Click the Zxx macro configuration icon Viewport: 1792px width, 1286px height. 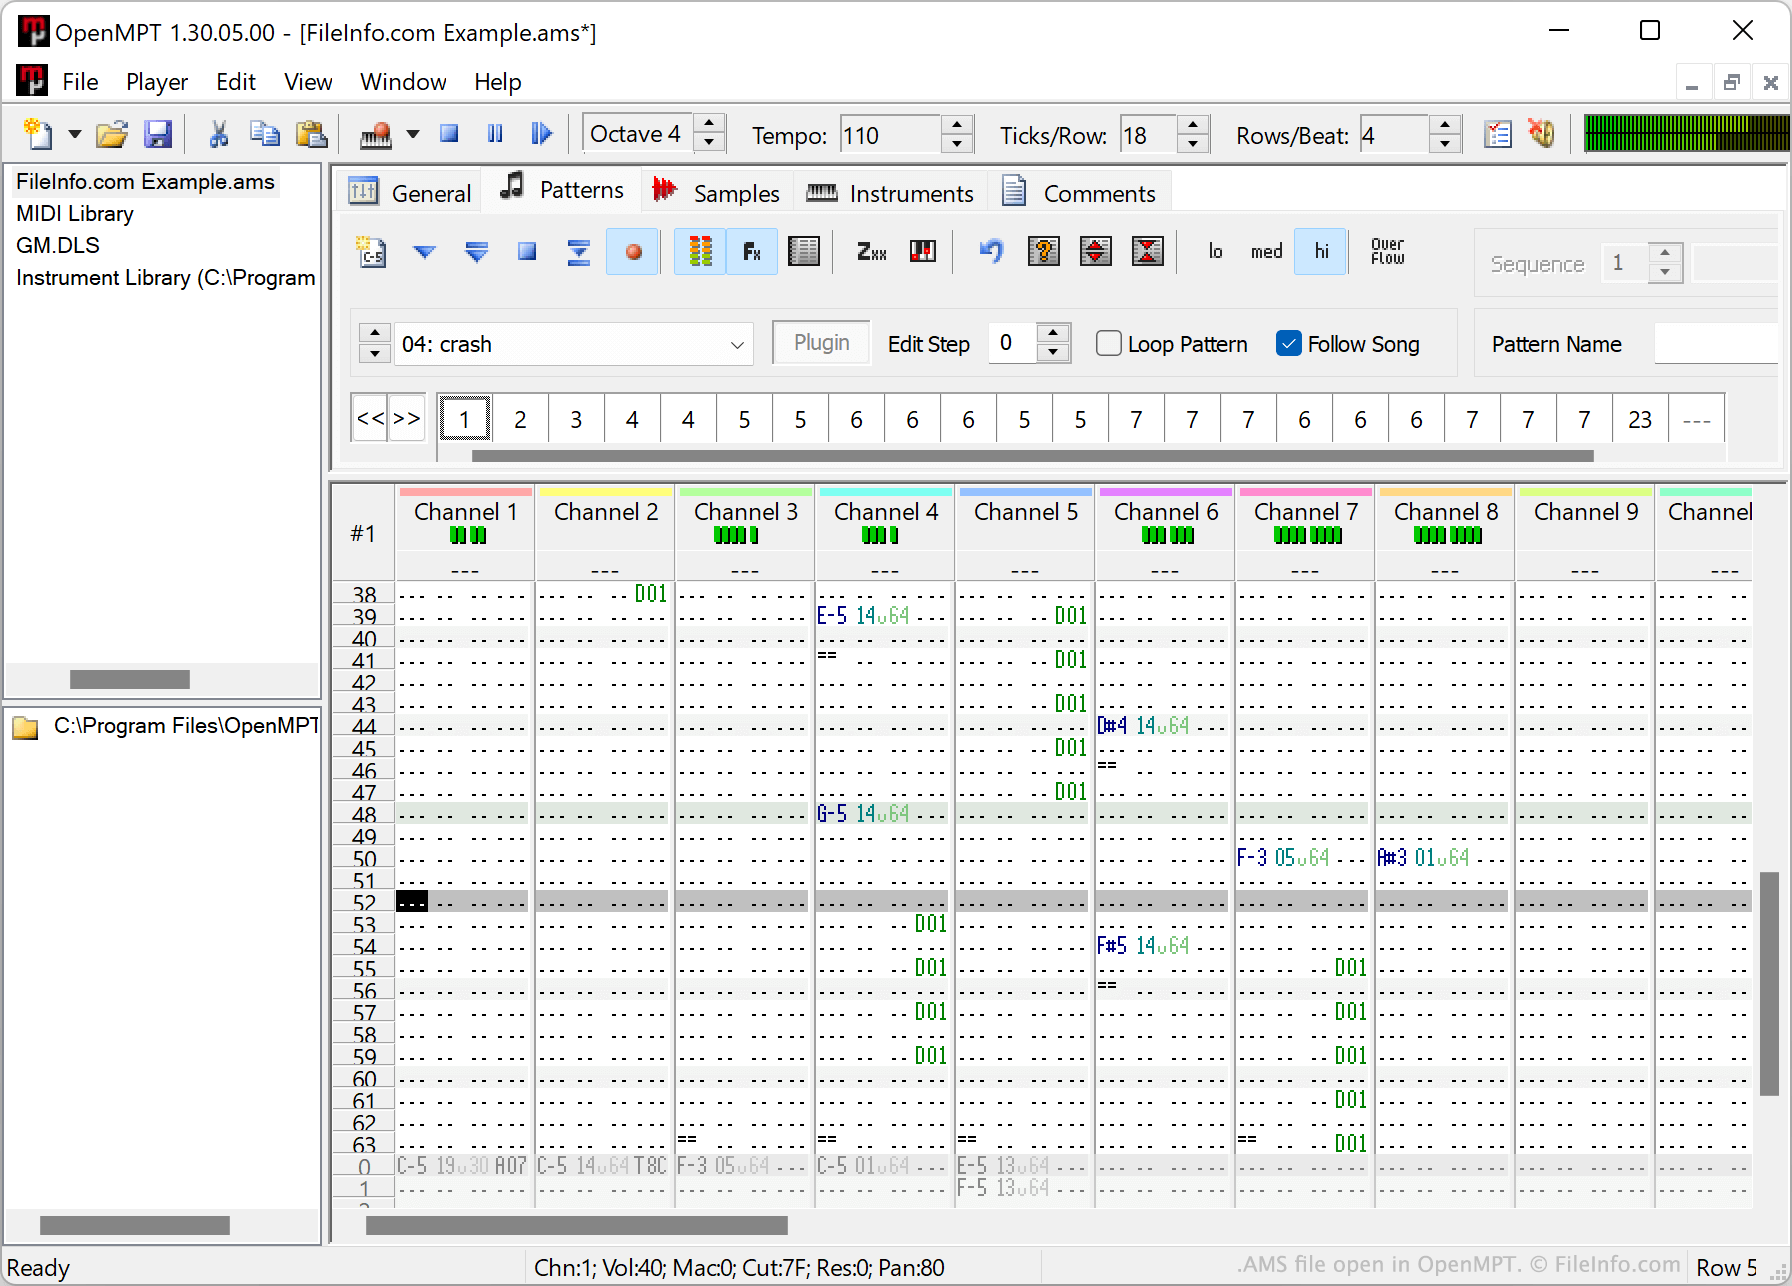coord(871,252)
